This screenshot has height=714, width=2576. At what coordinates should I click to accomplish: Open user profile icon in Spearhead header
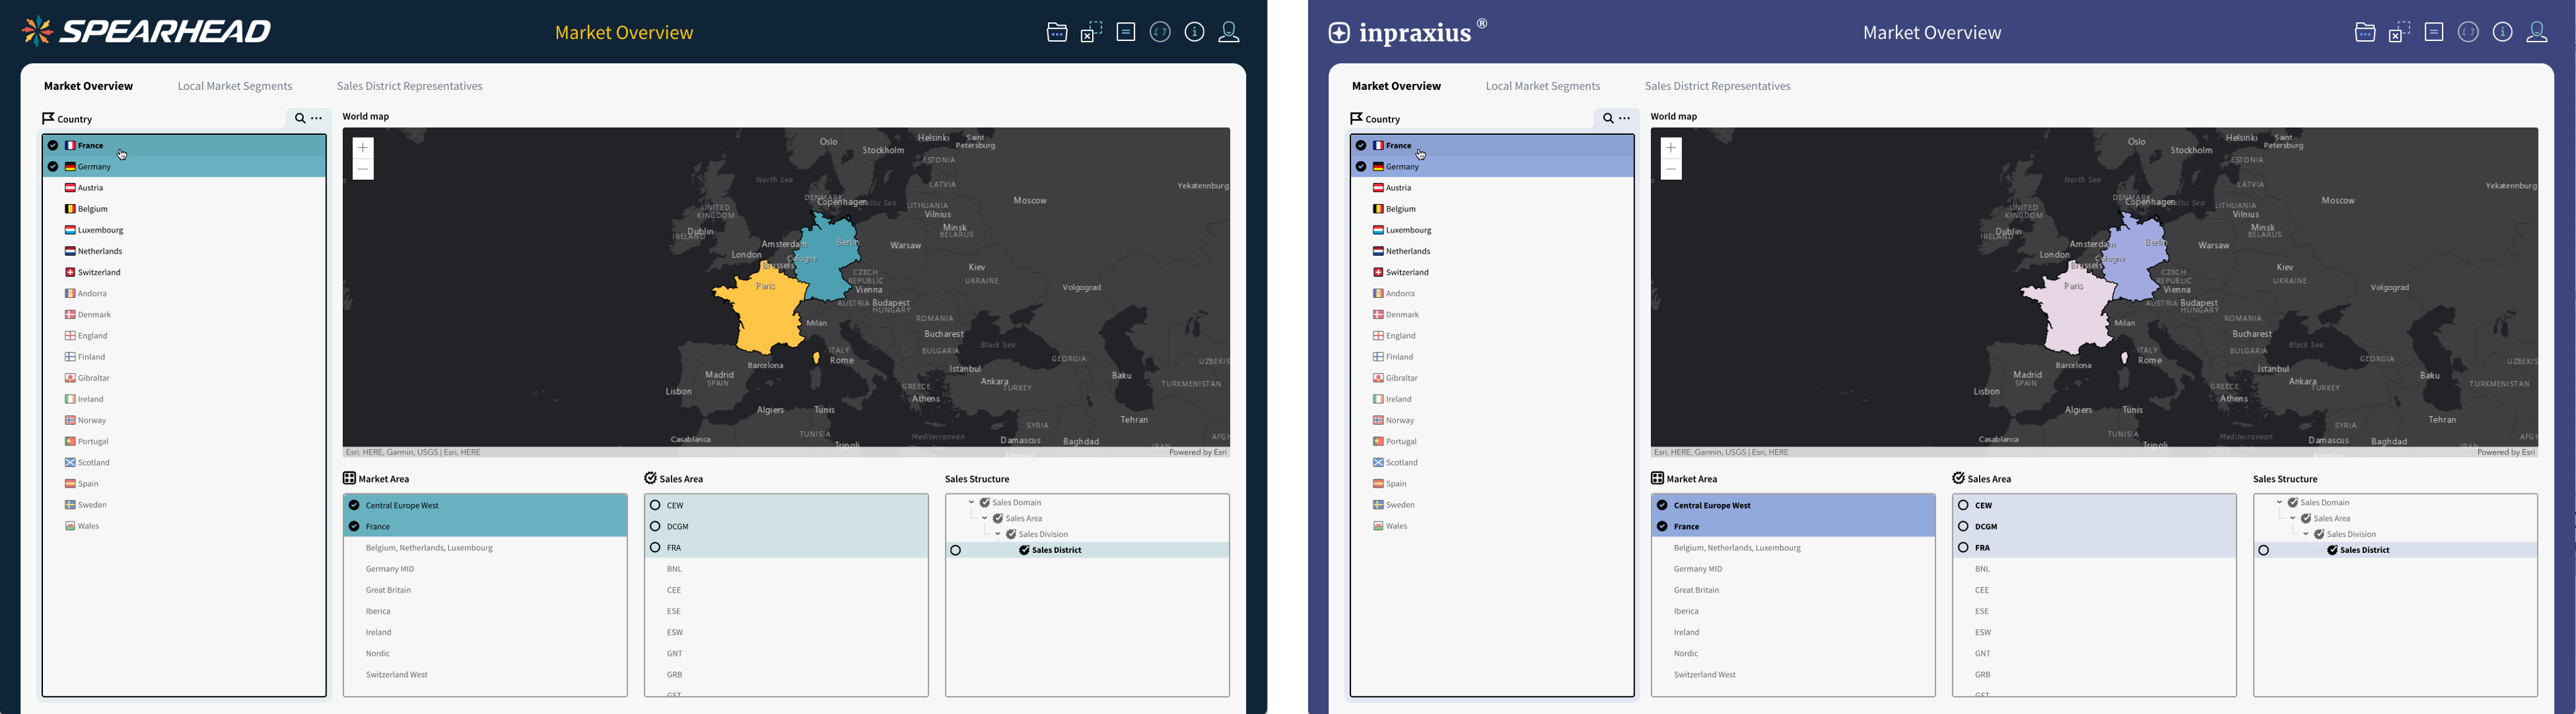[1229, 32]
